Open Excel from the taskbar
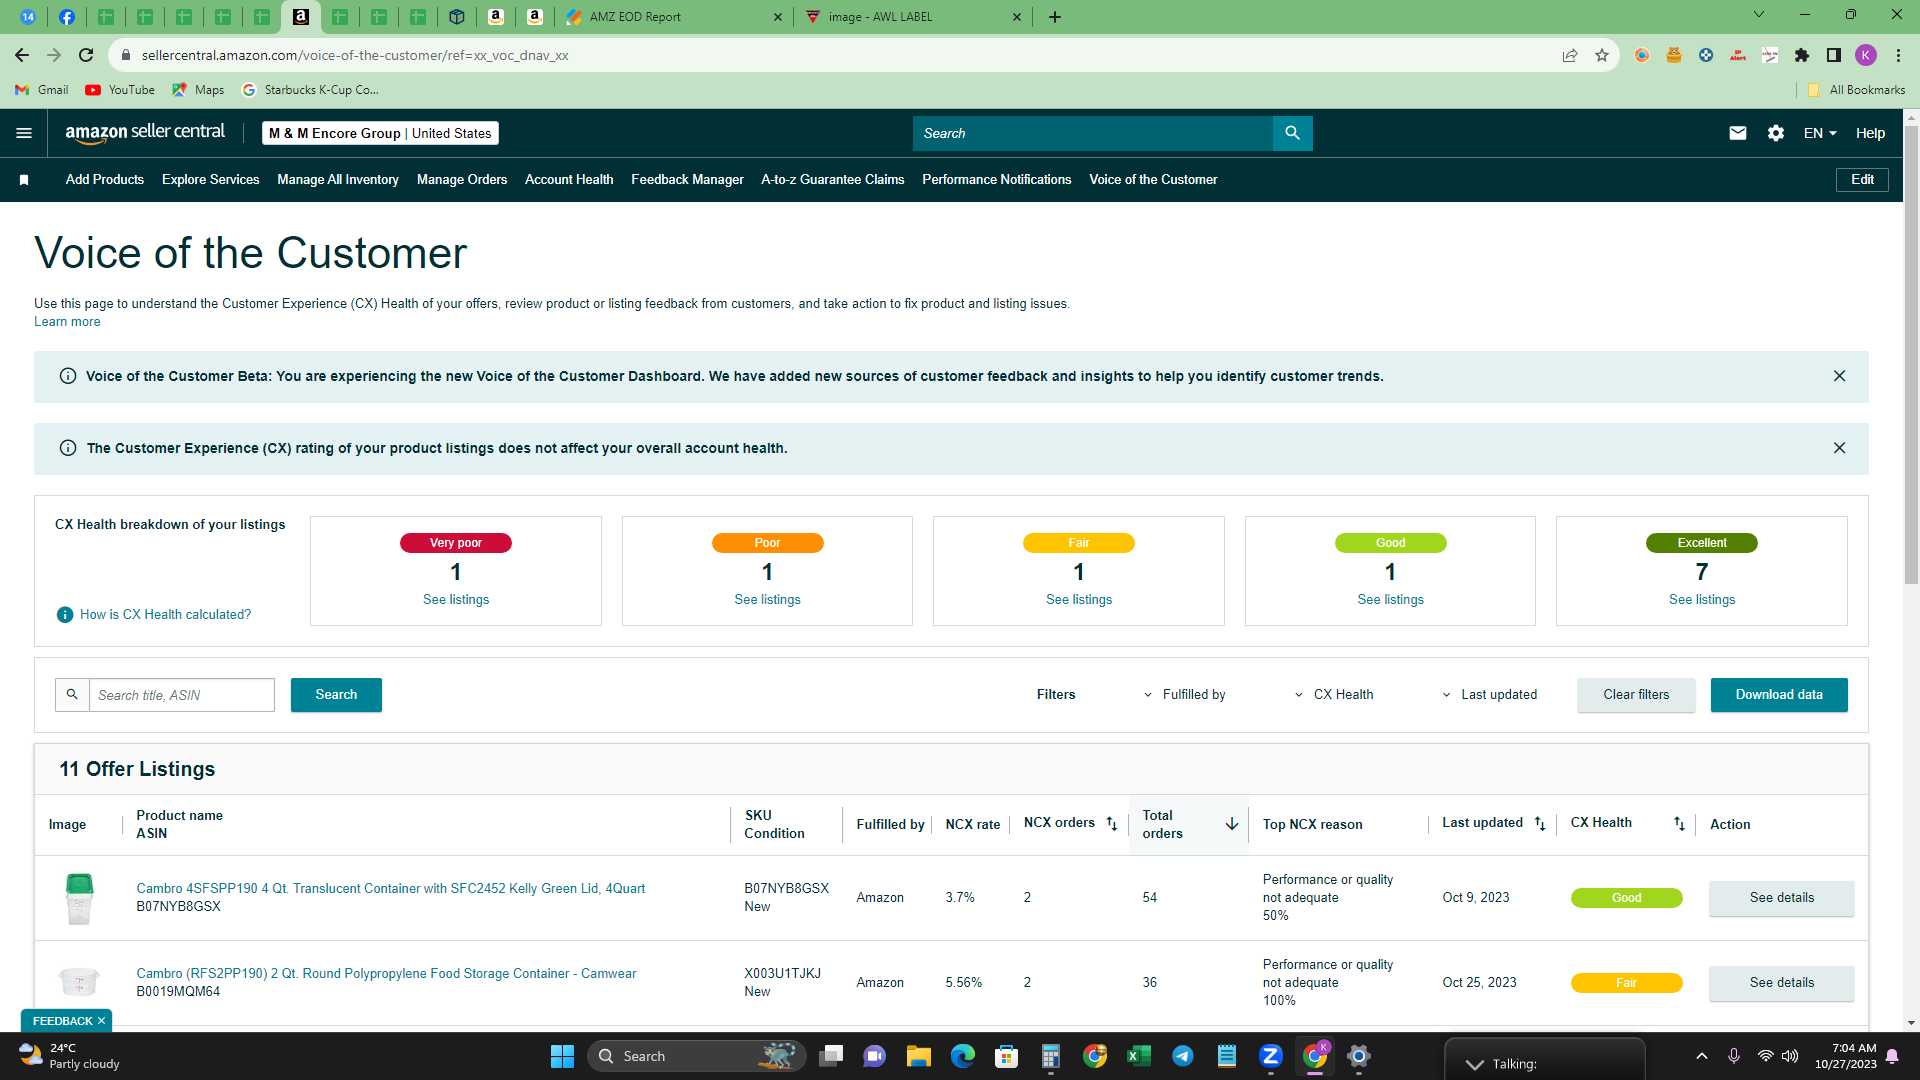This screenshot has width=1920, height=1080. click(x=1138, y=1056)
